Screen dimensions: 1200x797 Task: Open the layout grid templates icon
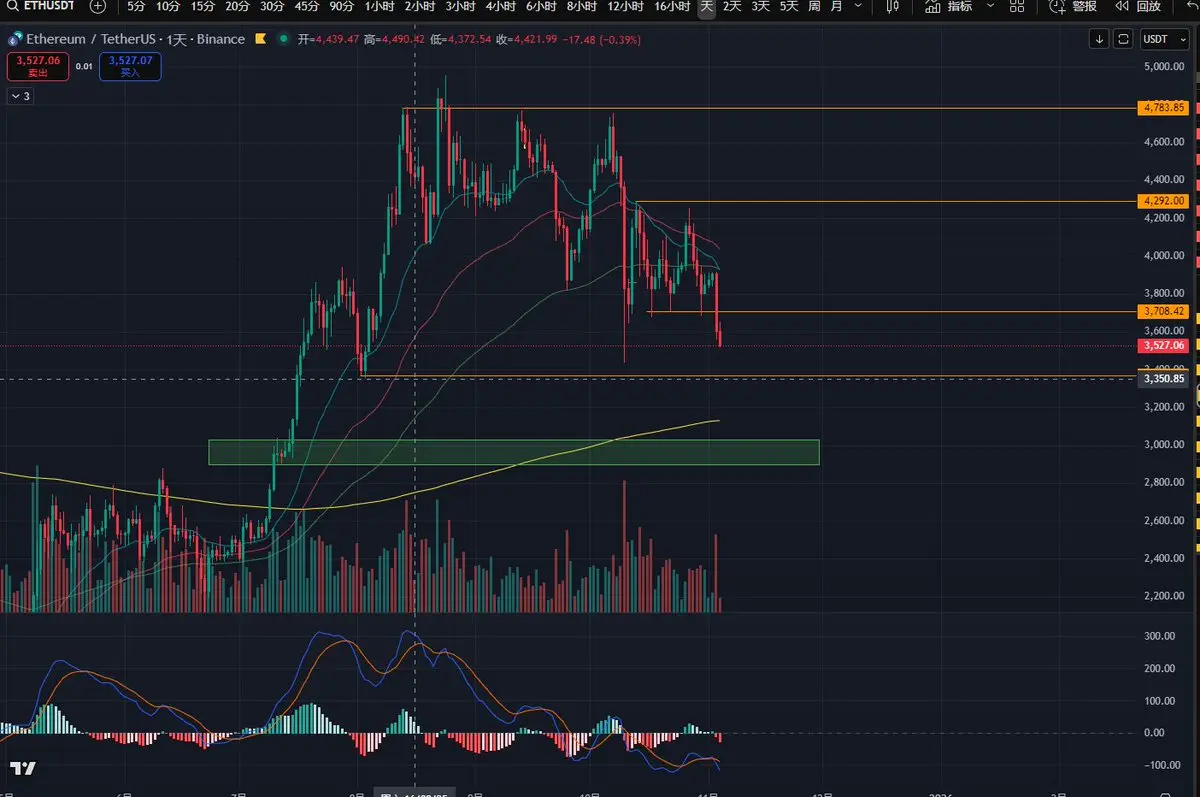pos(1017,6)
